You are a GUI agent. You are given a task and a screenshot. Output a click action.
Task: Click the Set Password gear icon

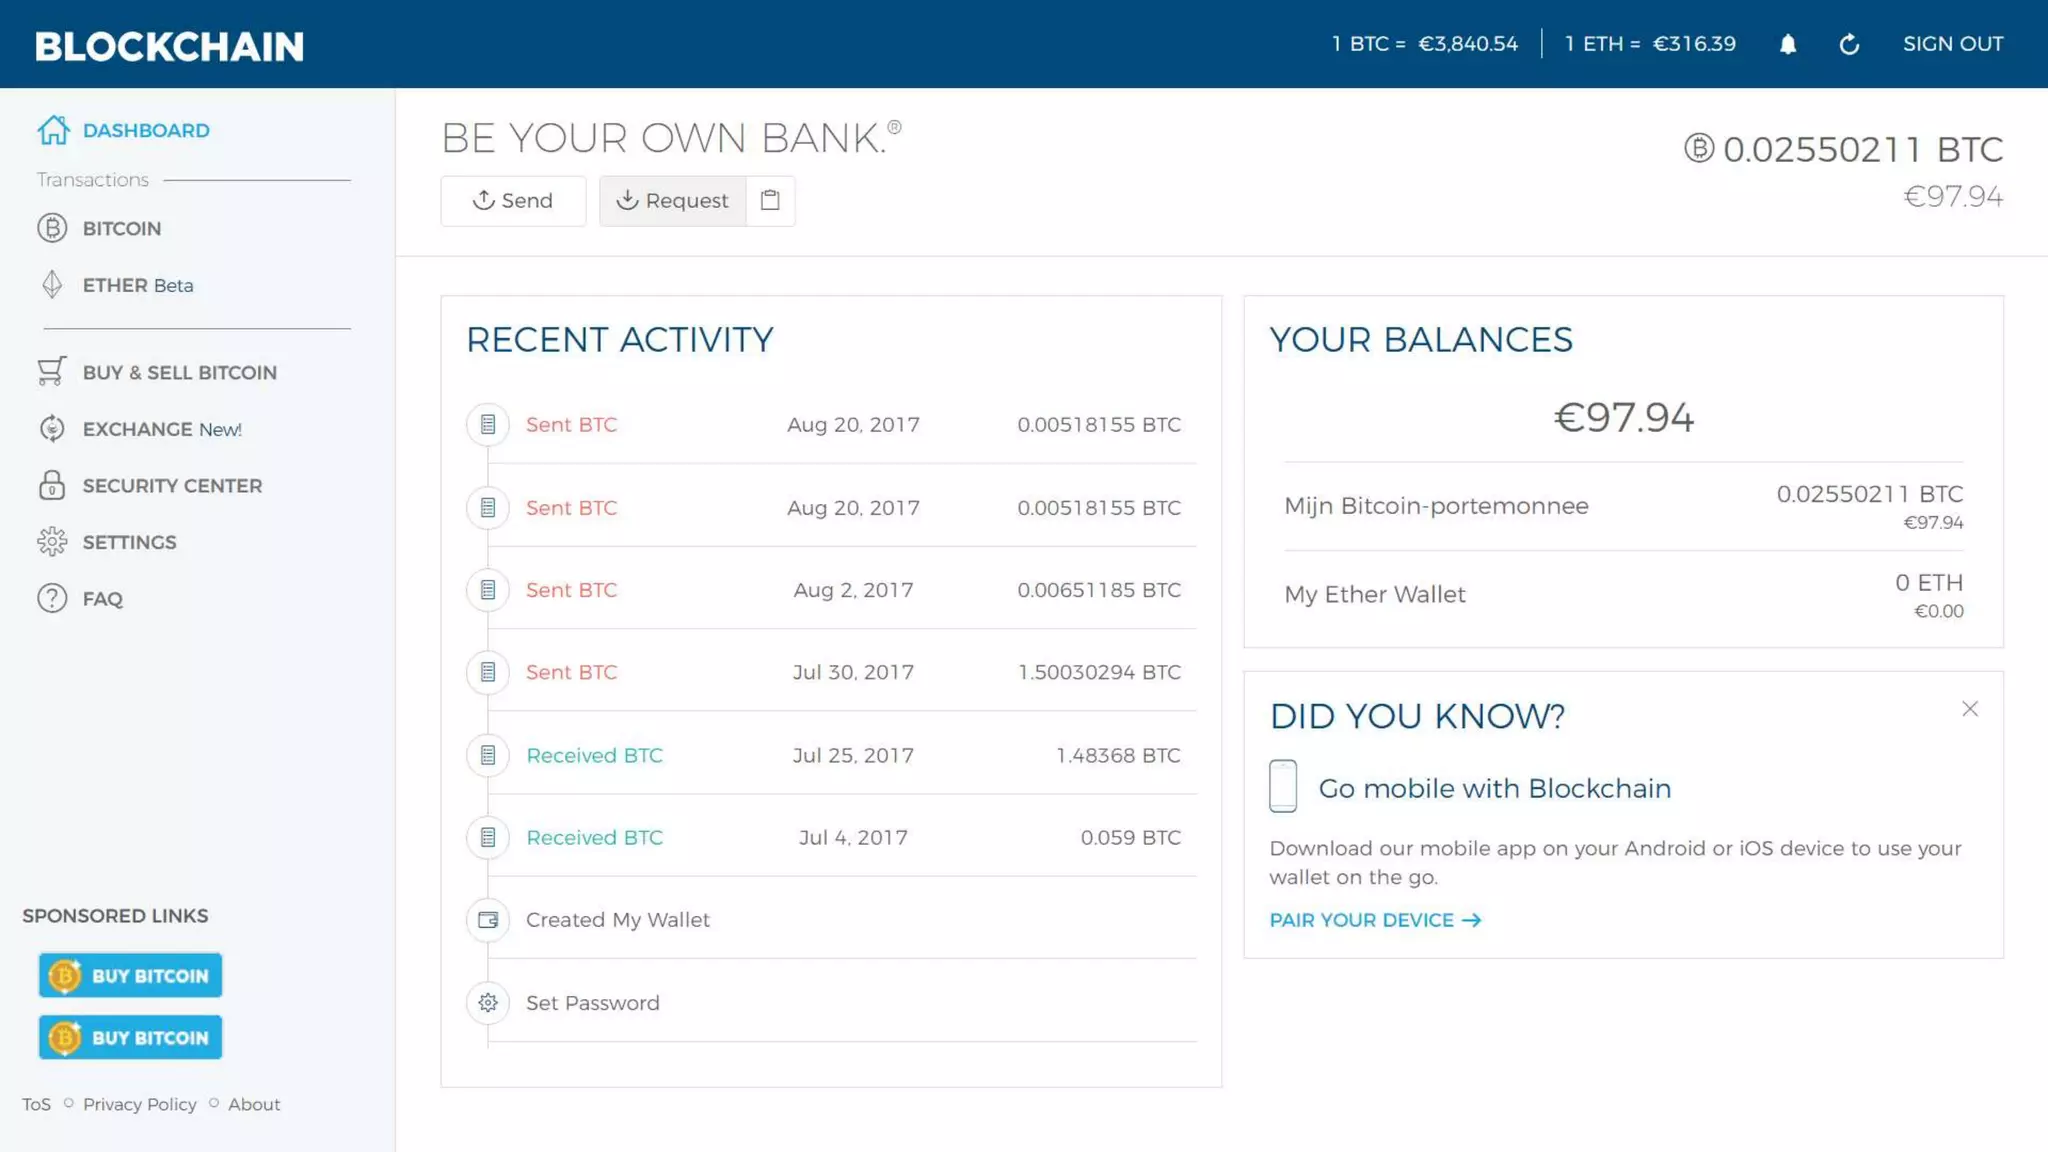488,1003
